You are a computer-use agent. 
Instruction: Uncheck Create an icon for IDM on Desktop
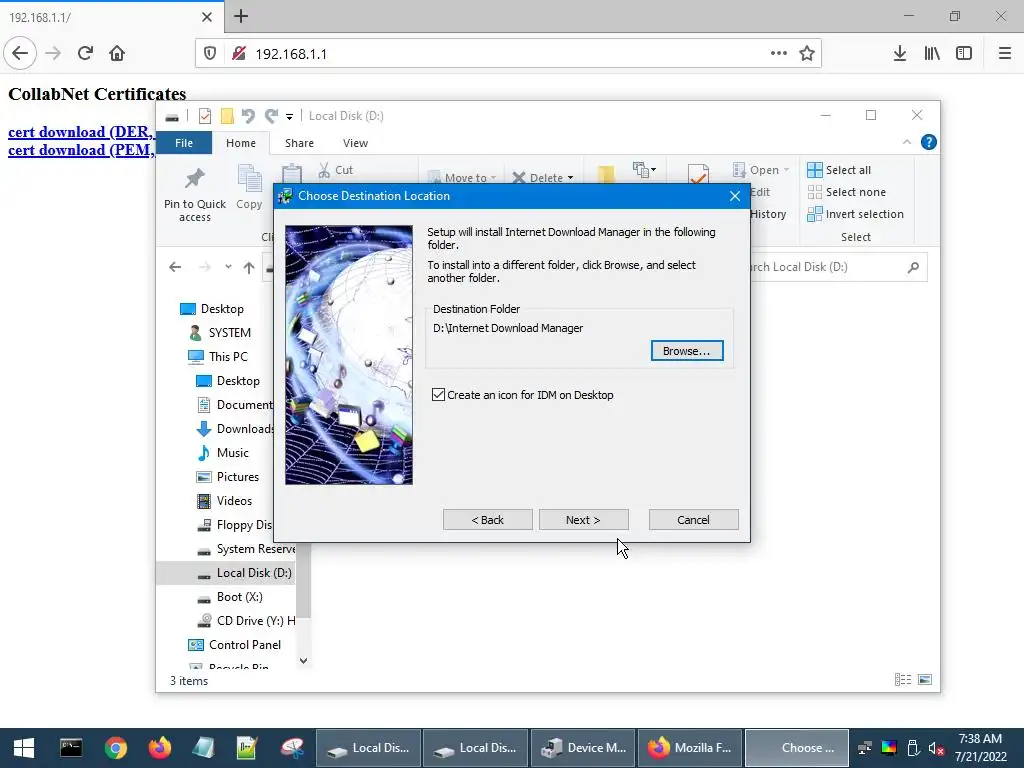point(438,394)
